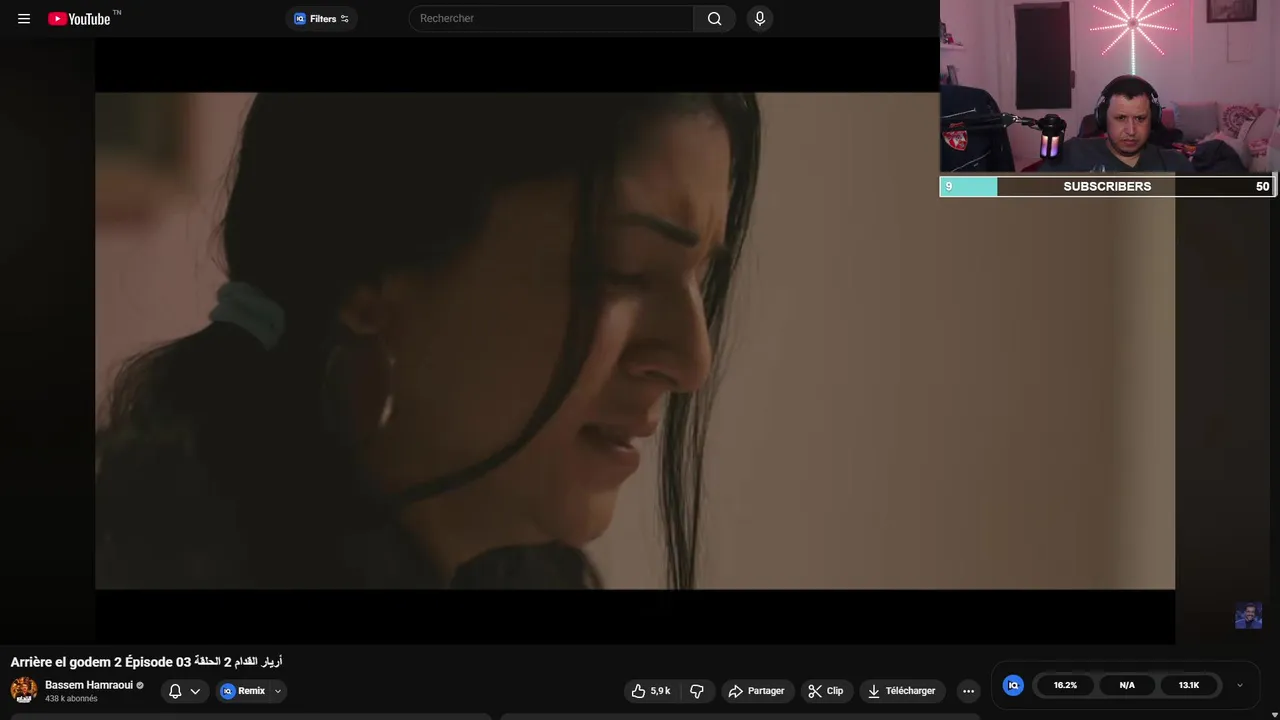Click the verified checkmark badge
This screenshot has width=1280, height=720.
pyautogui.click(x=140, y=686)
